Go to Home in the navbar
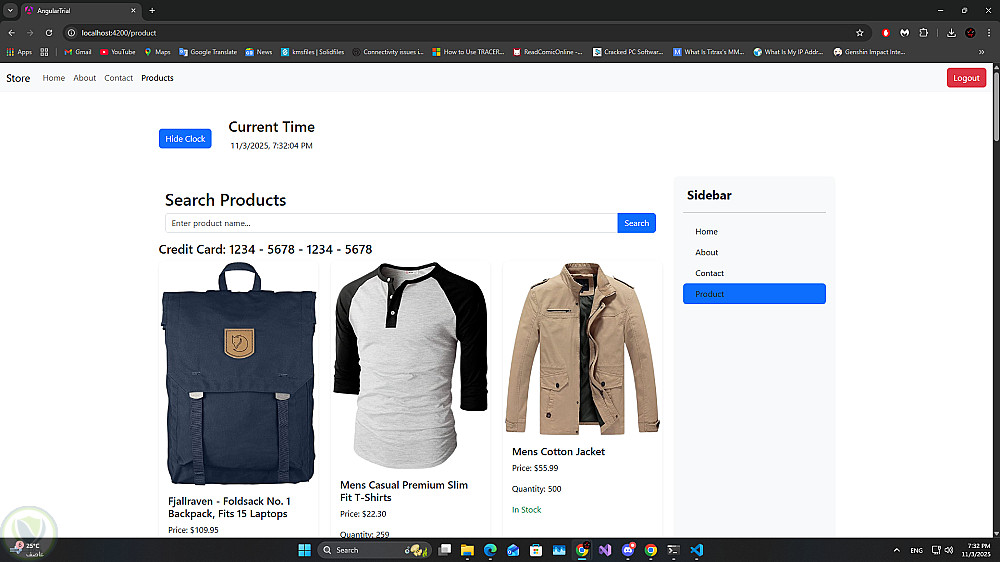This screenshot has width=1000, height=562. coord(54,78)
